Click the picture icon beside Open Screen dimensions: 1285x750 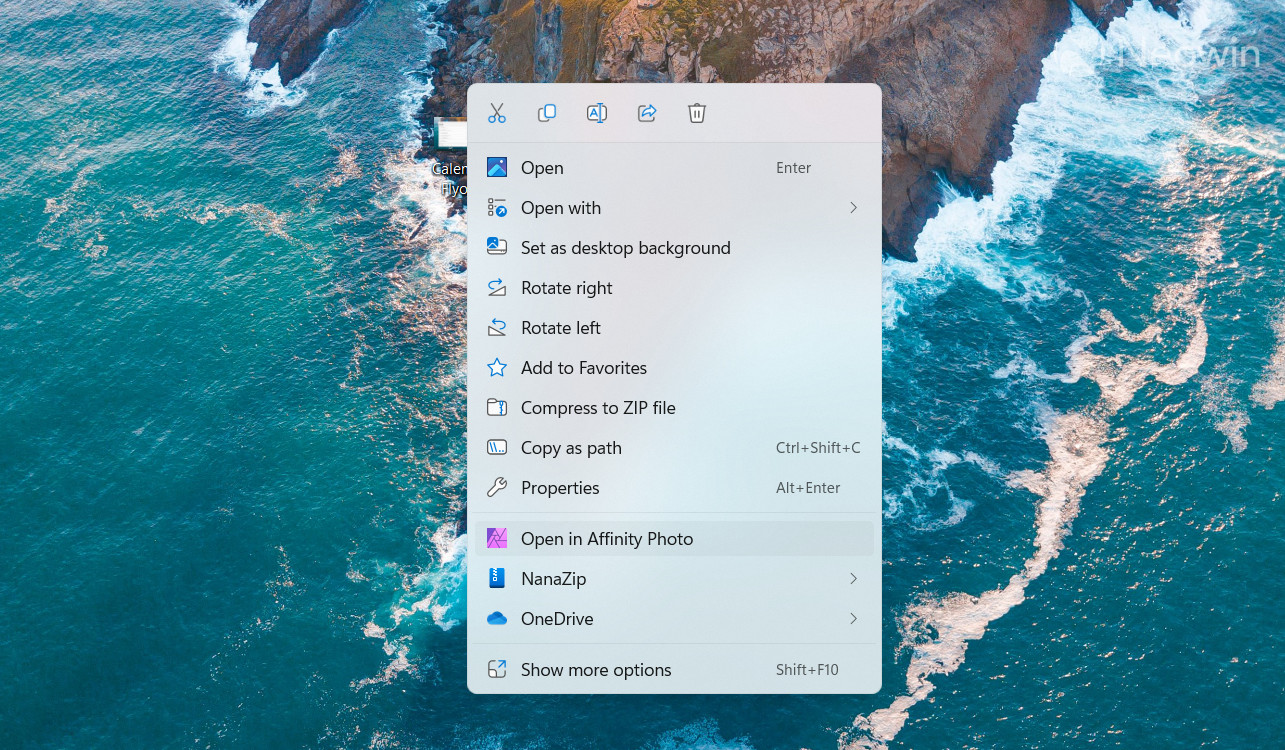tap(497, 168)
